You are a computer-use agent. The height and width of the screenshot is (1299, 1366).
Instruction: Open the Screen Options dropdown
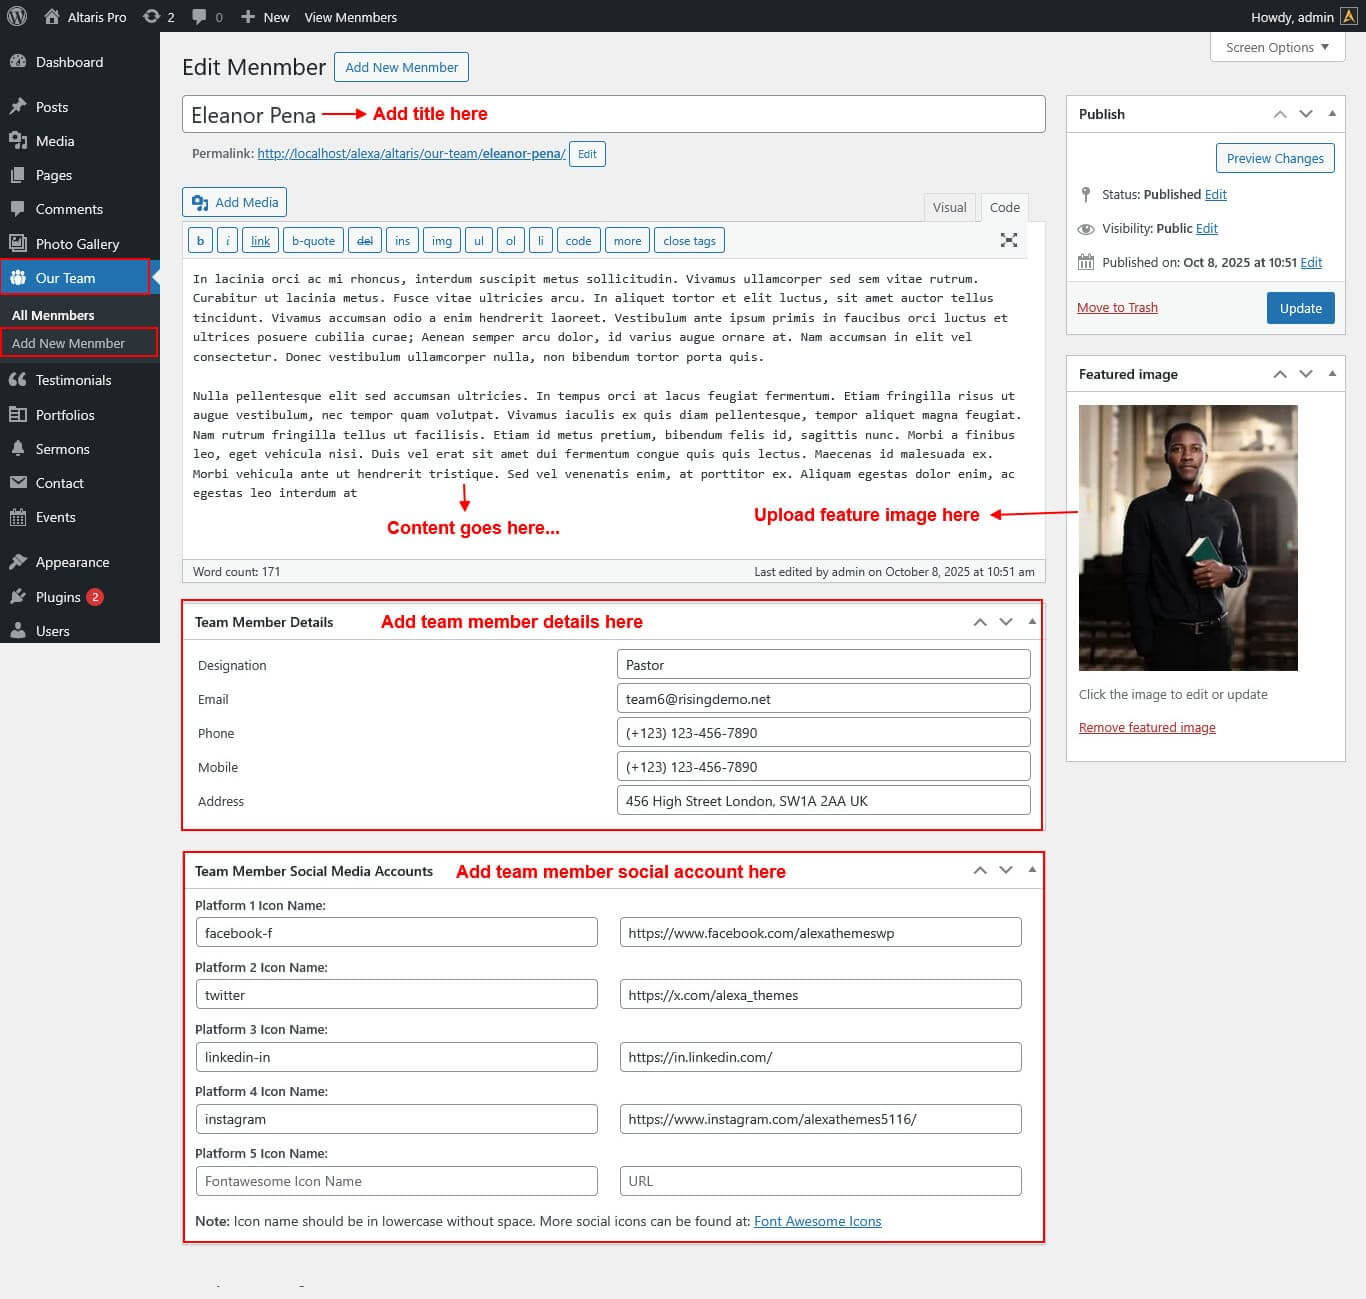pos(1277,47)
